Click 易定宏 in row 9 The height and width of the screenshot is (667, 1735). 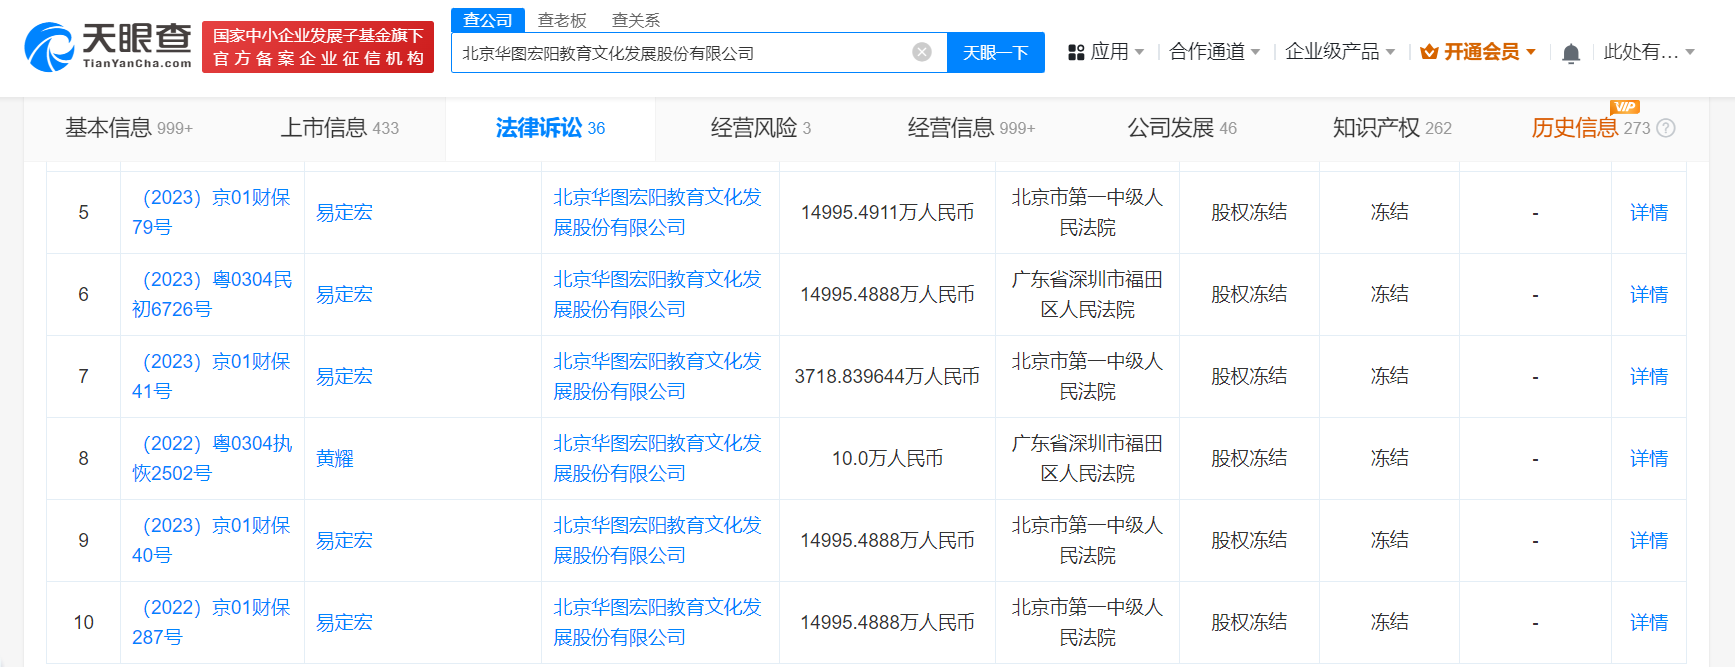click(344, 540)
